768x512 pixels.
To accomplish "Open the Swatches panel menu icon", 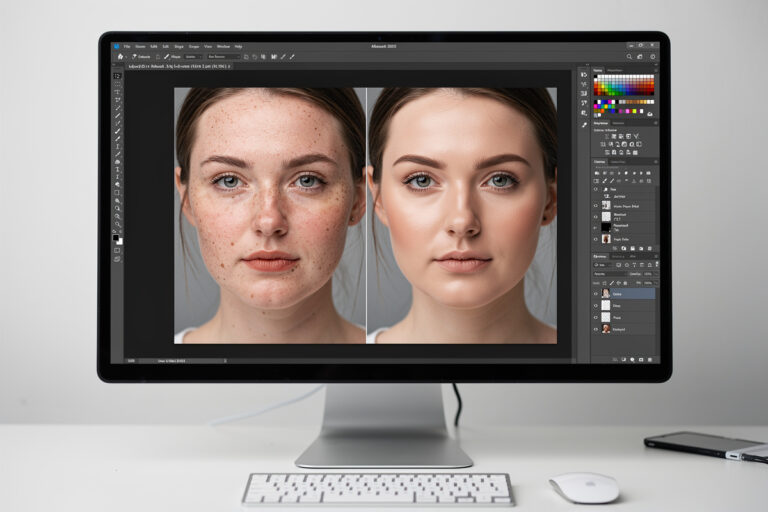I will [x=656, y=71].
